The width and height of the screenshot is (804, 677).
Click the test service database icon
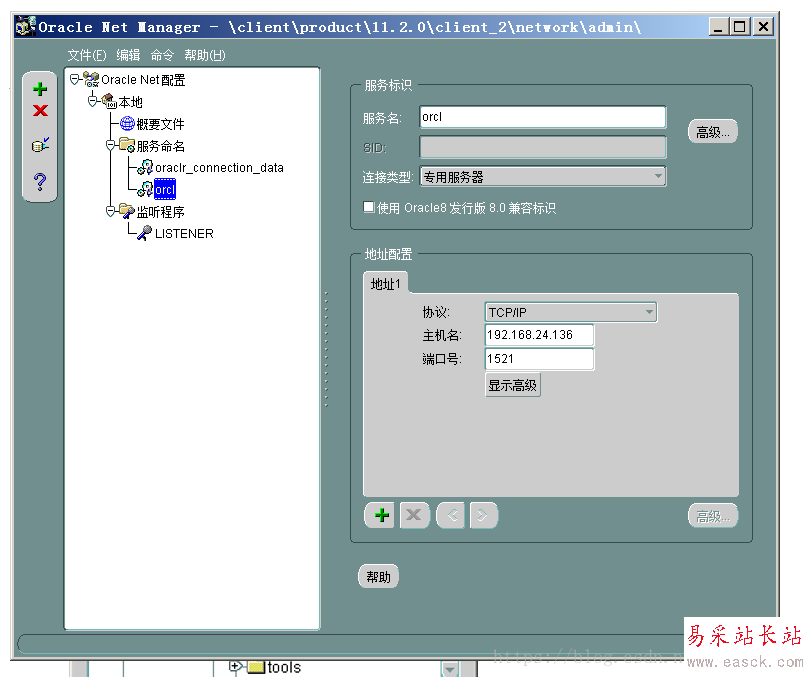(x=40, y=145)
